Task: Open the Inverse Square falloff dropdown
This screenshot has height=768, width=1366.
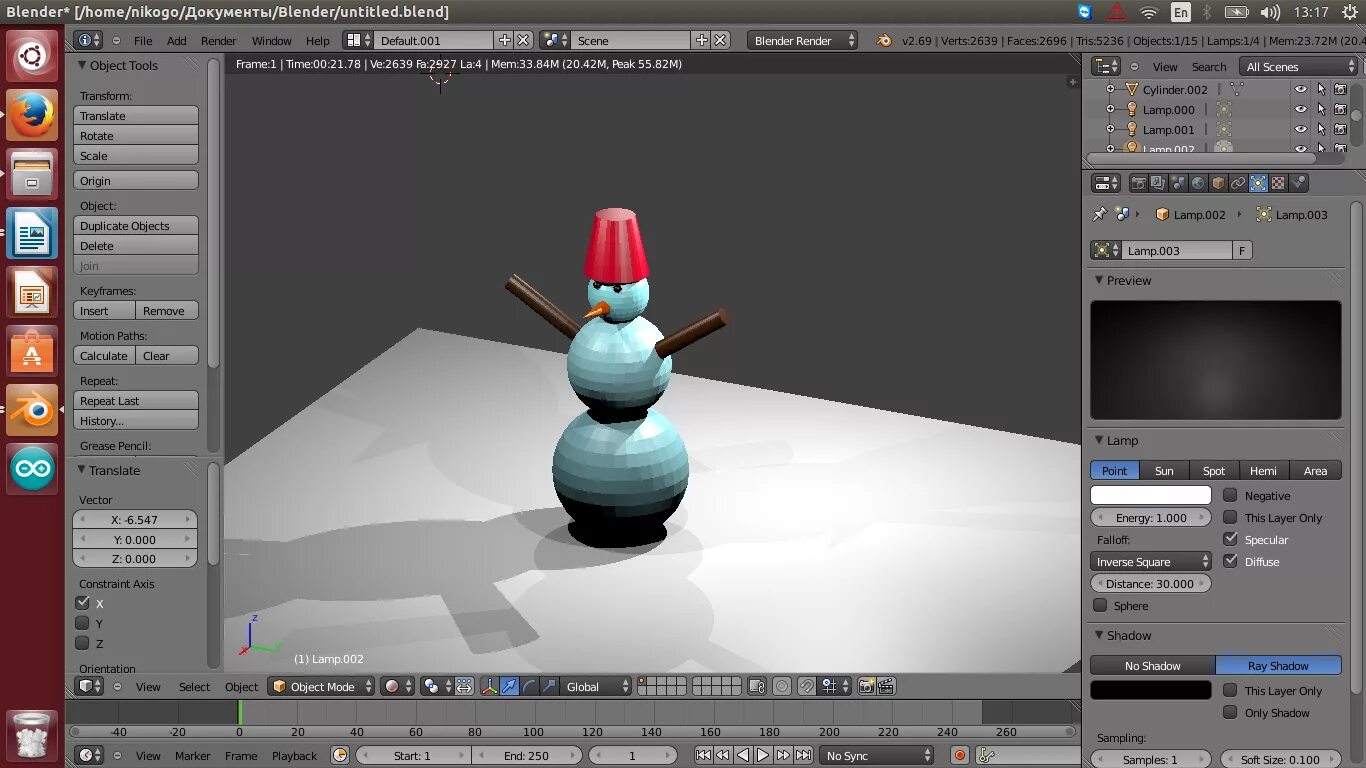Action: [x=1150, y=561]
